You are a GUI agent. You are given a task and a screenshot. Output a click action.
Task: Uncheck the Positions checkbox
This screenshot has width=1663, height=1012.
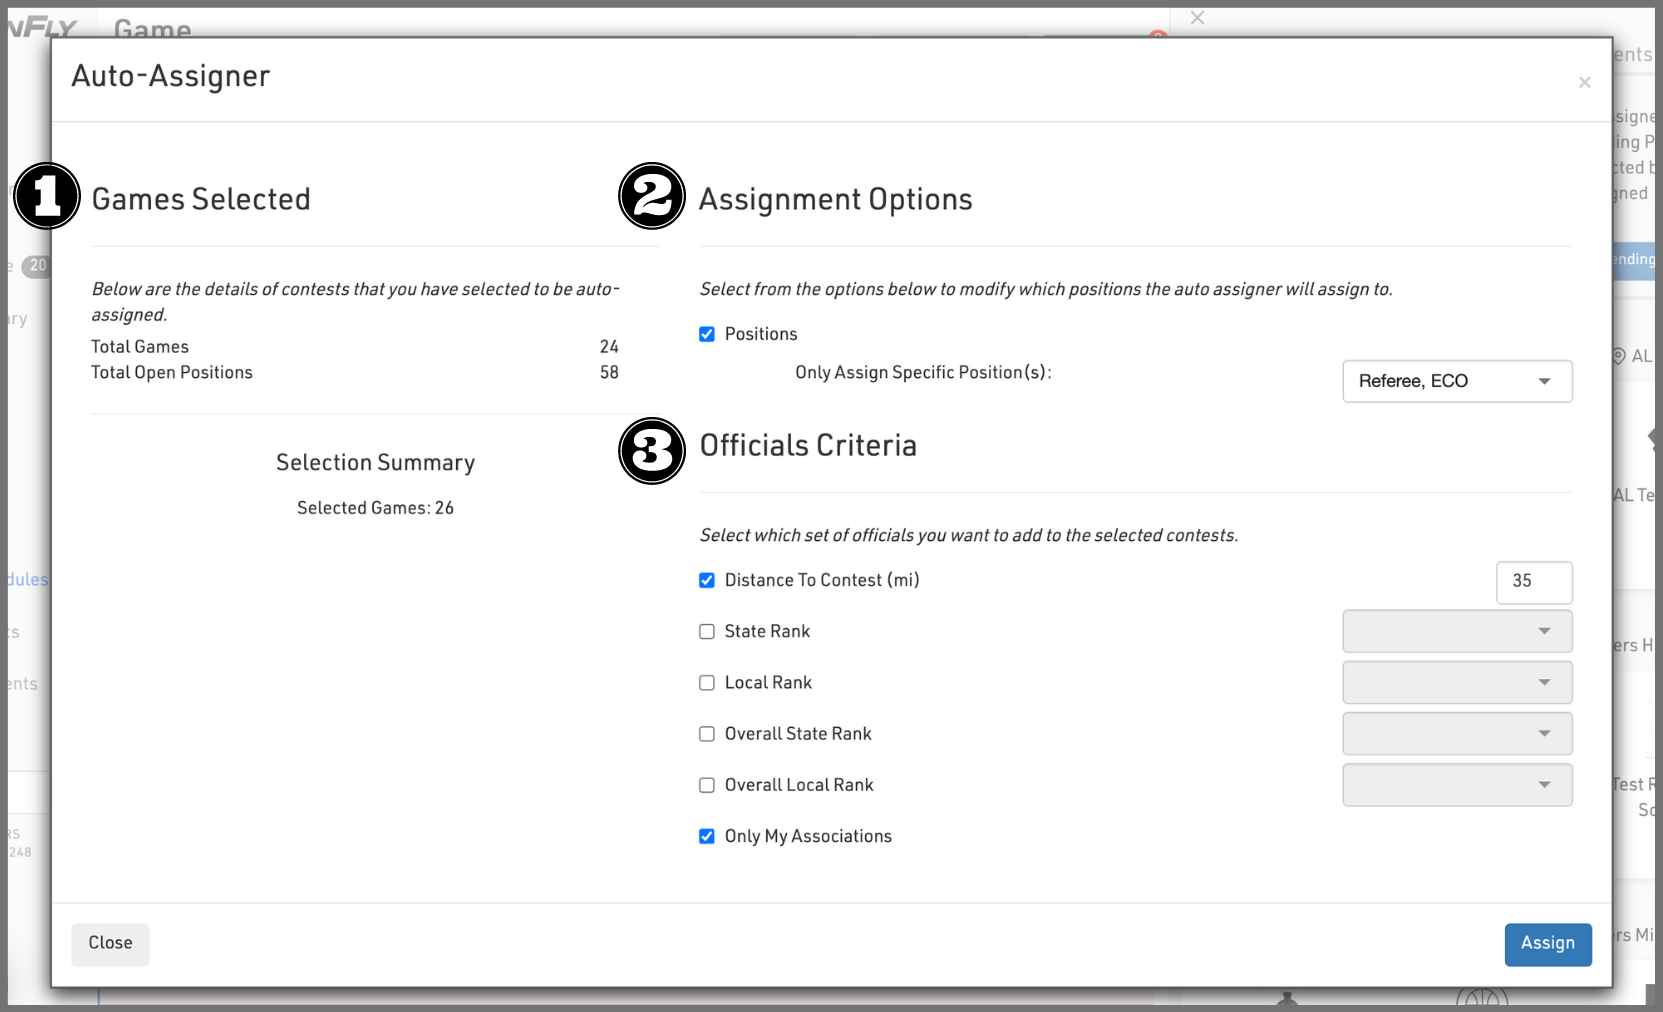(707, 334)
